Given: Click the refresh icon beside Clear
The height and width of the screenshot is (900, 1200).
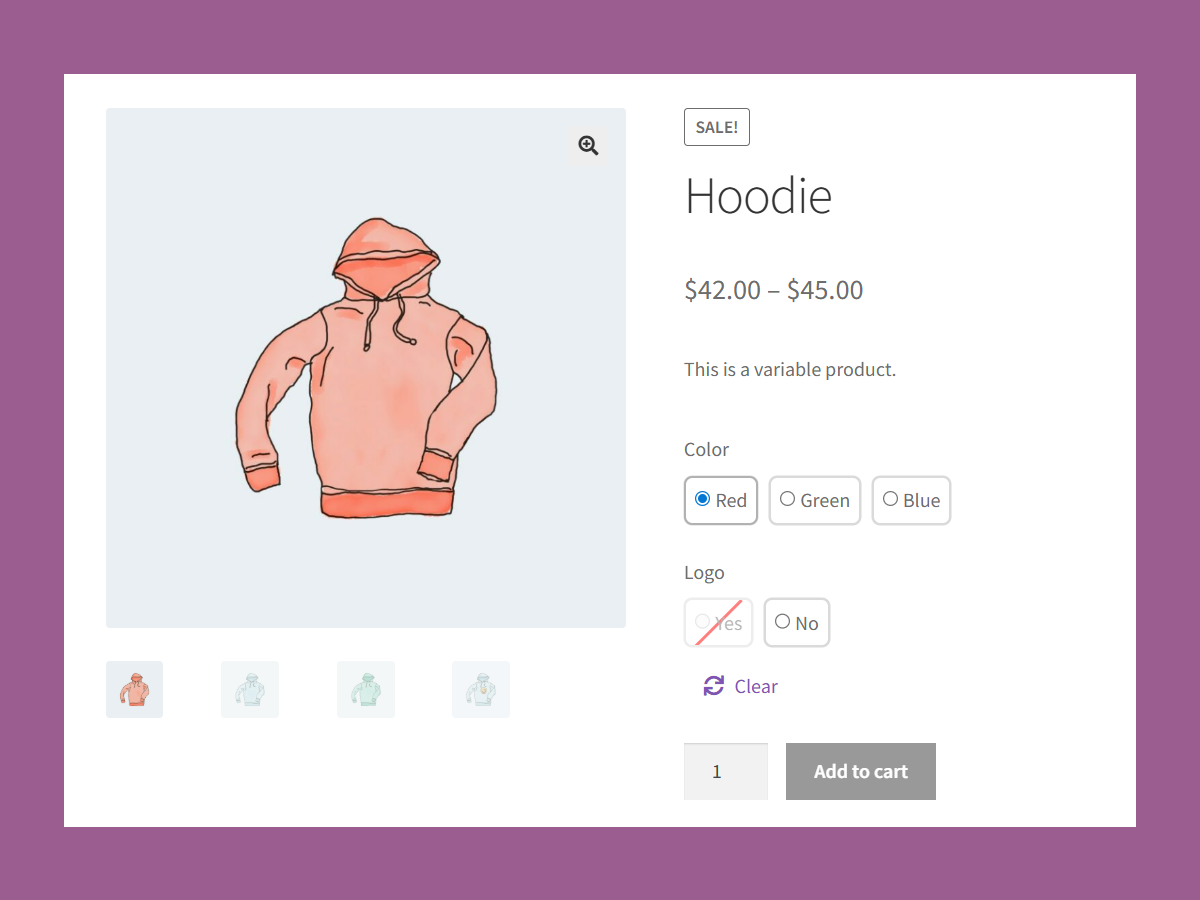Looking at the screenshot, I should [713, 686].
